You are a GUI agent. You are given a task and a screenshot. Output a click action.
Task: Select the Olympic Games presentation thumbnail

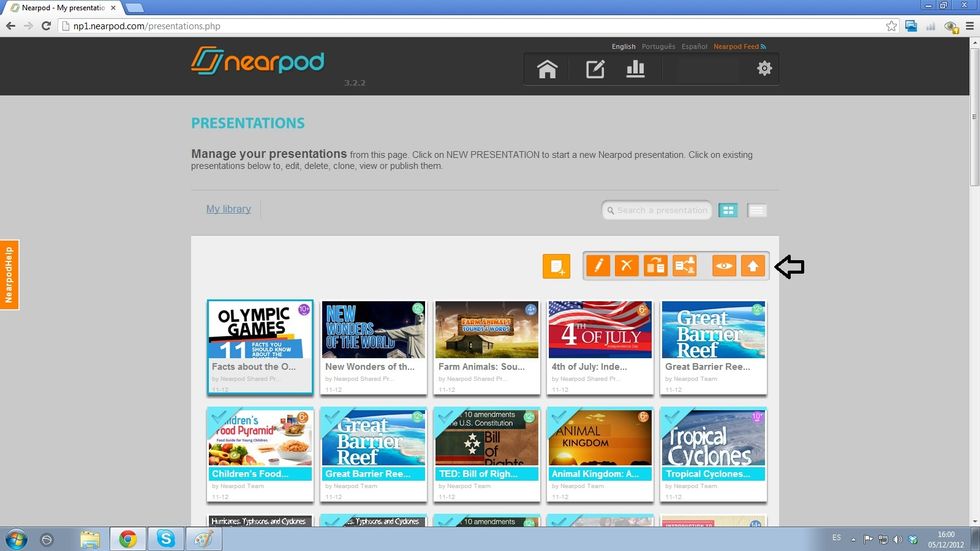[260, 330]
